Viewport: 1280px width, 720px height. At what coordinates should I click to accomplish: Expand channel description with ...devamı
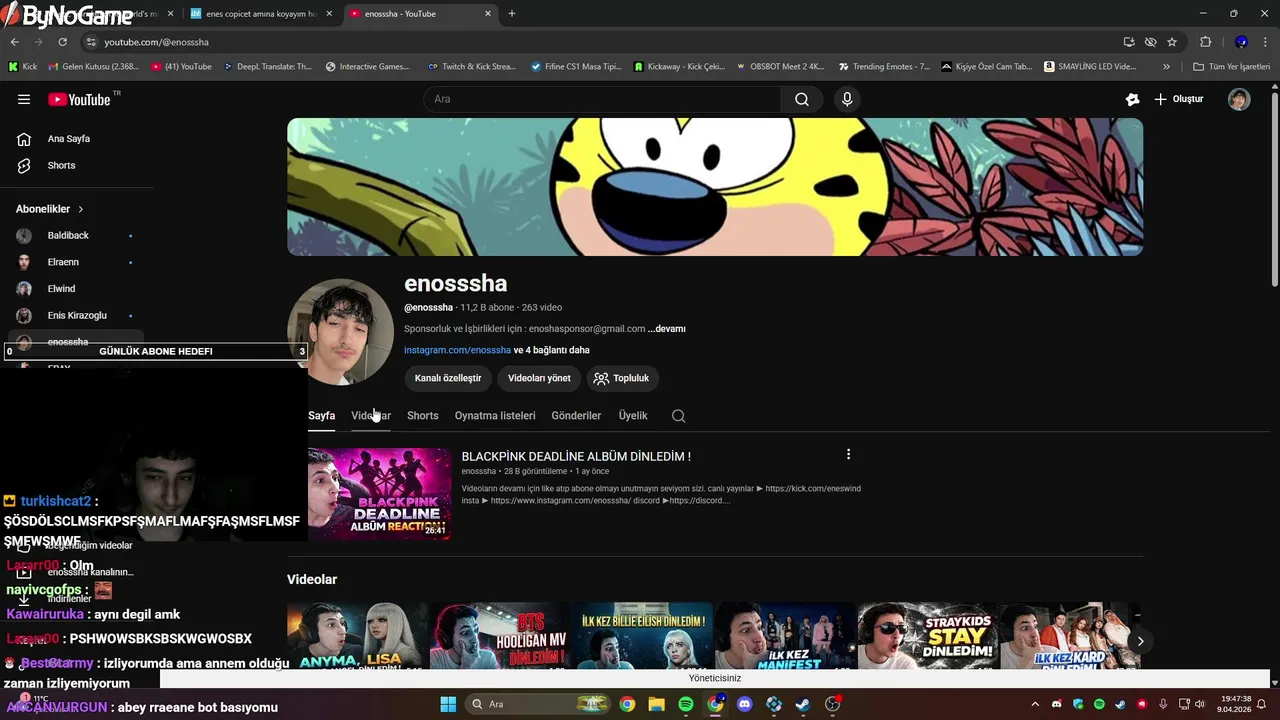(x=667, y=328)
